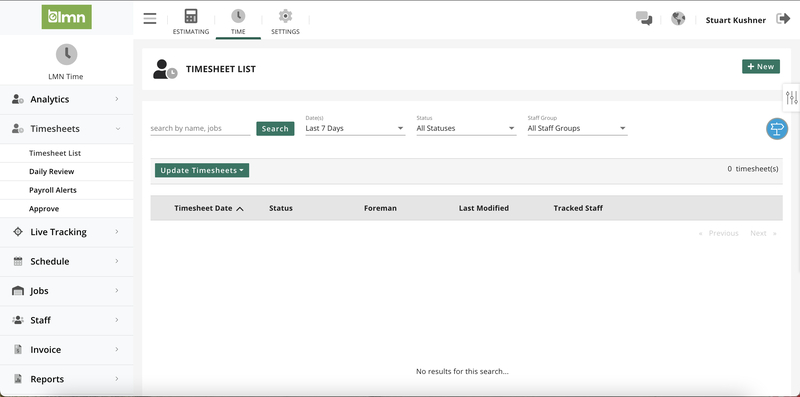Expand the Live Tracking chevron
Screen dimensions: 800x397
tap(117, 232)
